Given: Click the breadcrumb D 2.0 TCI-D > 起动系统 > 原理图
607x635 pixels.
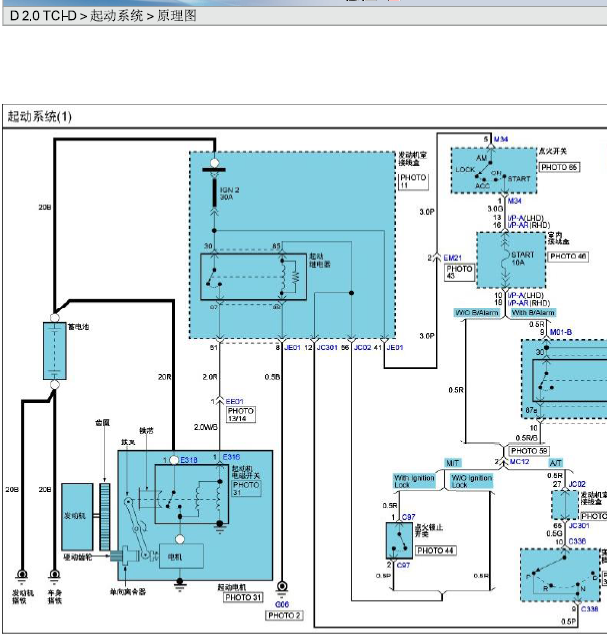Looking at the screenshot, I should (103, 16).
